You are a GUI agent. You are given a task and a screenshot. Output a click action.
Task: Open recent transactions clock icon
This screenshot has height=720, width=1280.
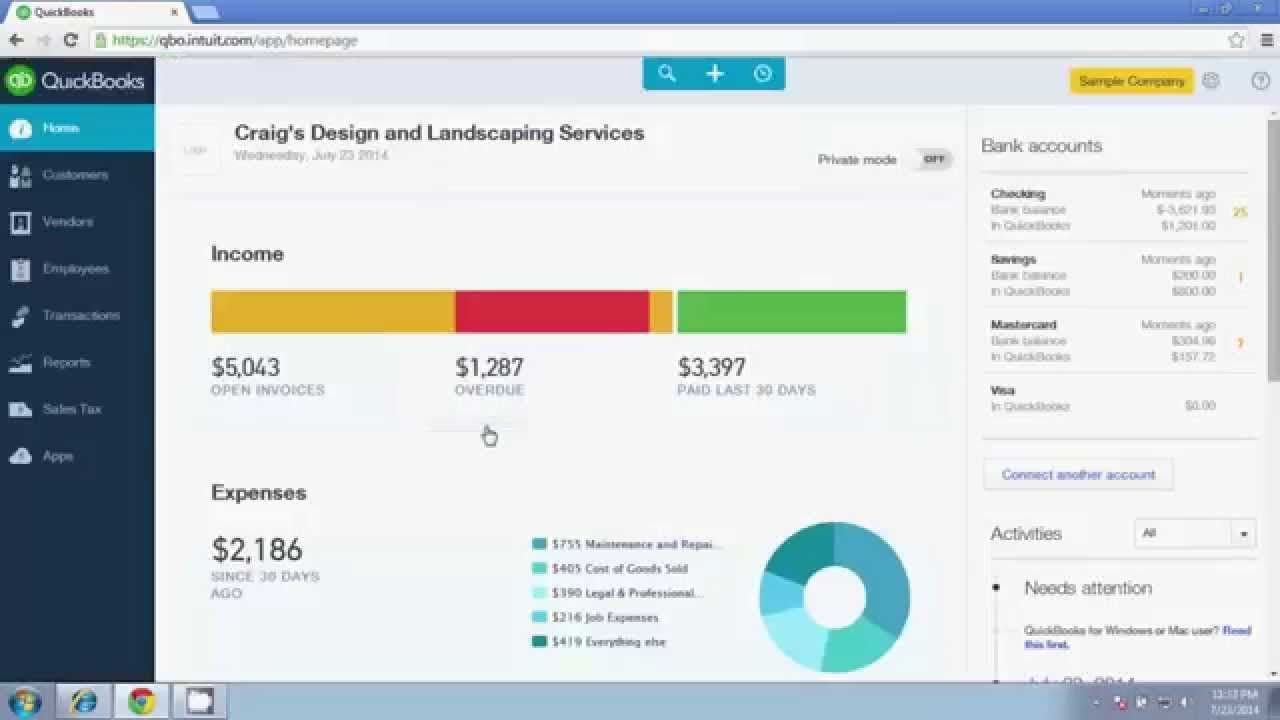(763, 74)
